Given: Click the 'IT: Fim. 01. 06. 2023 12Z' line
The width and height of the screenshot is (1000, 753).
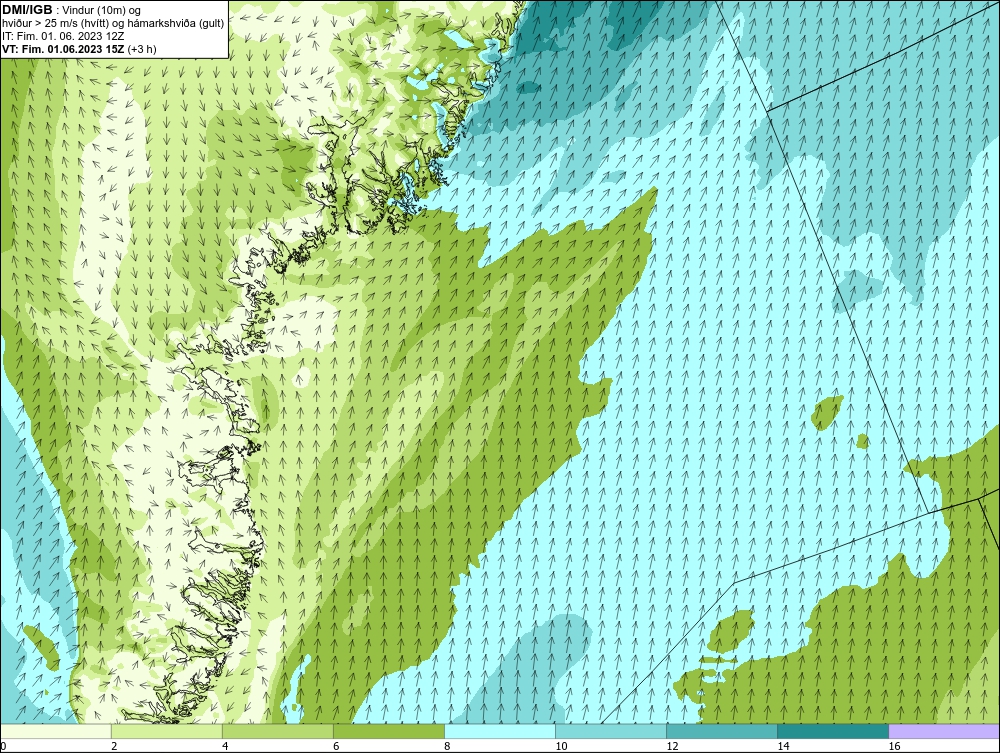Looking at the screenshot, I should [x=63, y=36].
